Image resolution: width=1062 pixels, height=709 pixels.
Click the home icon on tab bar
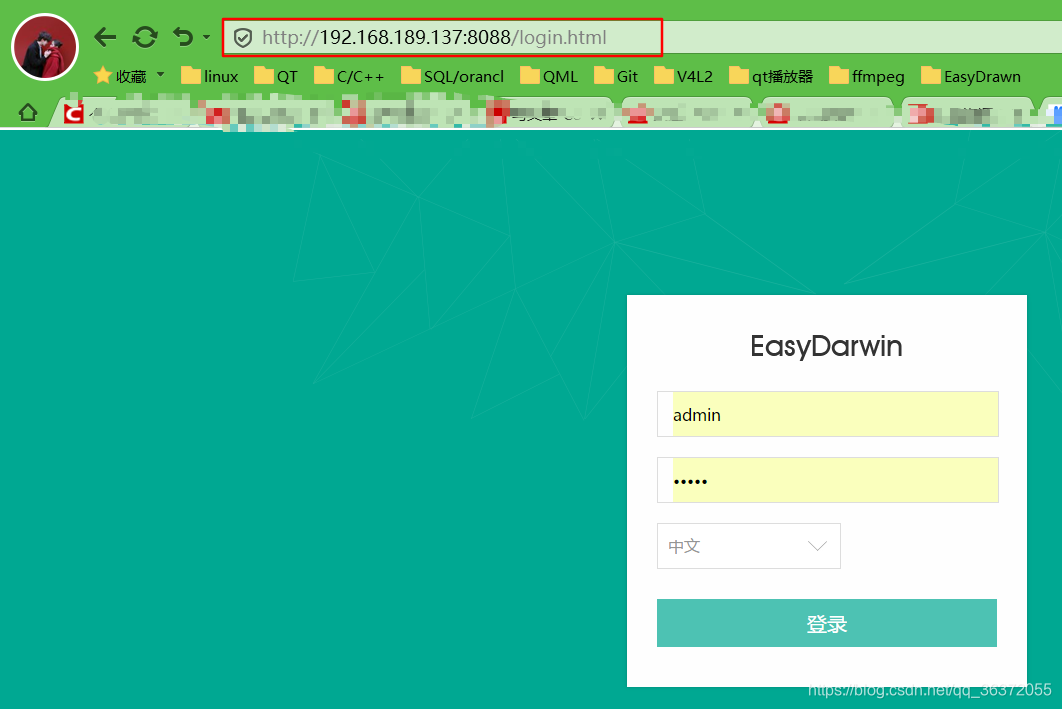(28, 112)
